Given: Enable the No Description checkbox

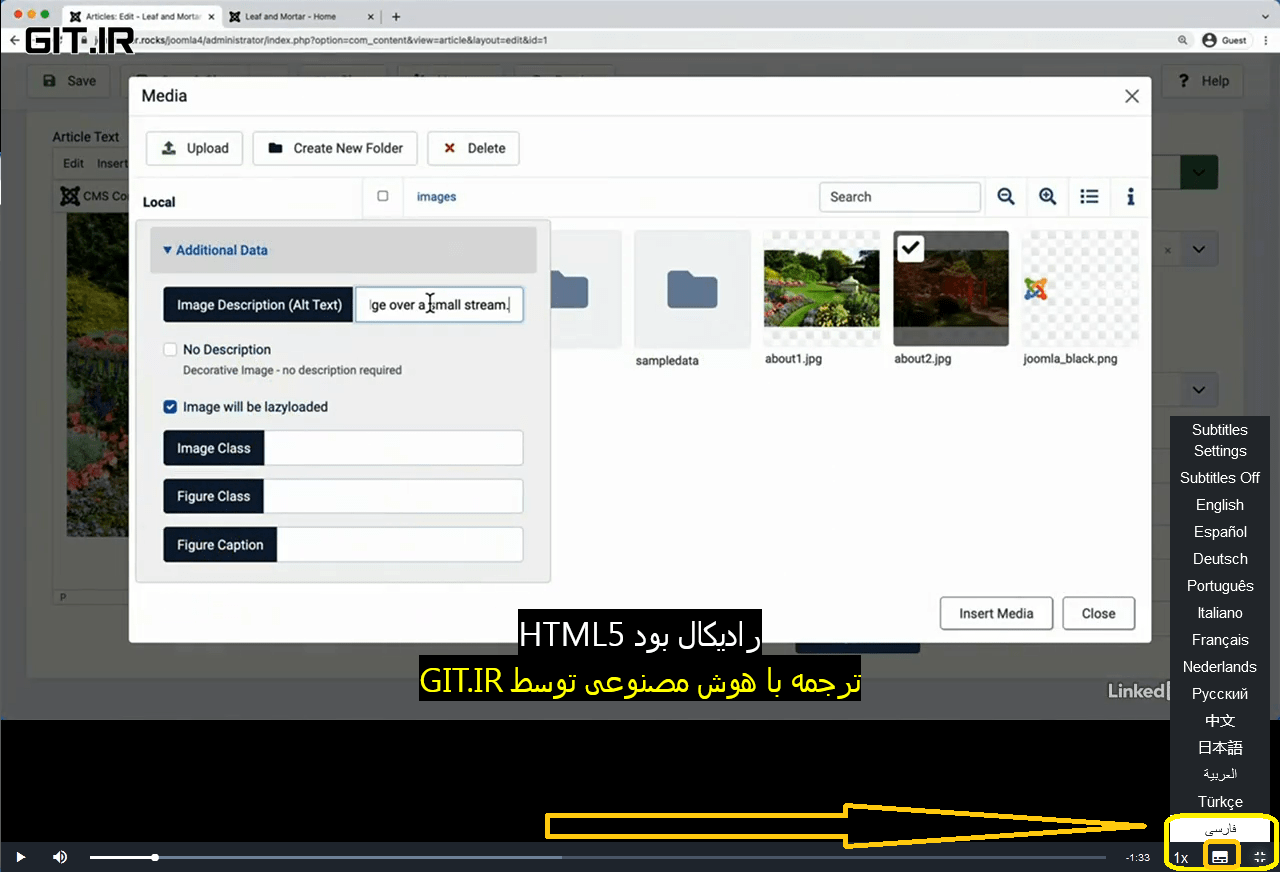Looking at the screenshot, I should (170, 350).
